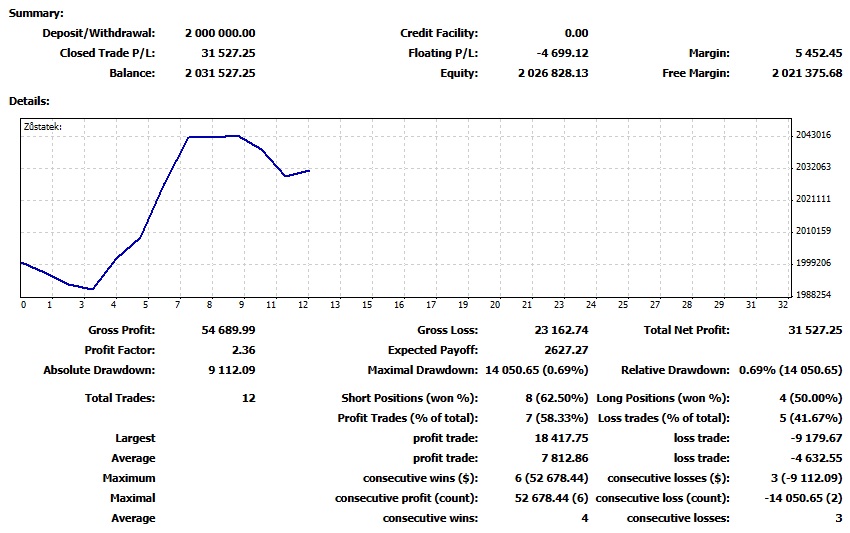Click consecutive loss value -14 050.65 (2)
The height and width of the screenshot is (533, 850).
coord(803,499)
